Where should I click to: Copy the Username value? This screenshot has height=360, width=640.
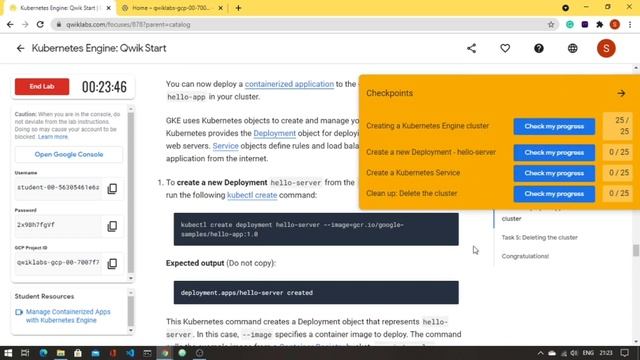112,189
